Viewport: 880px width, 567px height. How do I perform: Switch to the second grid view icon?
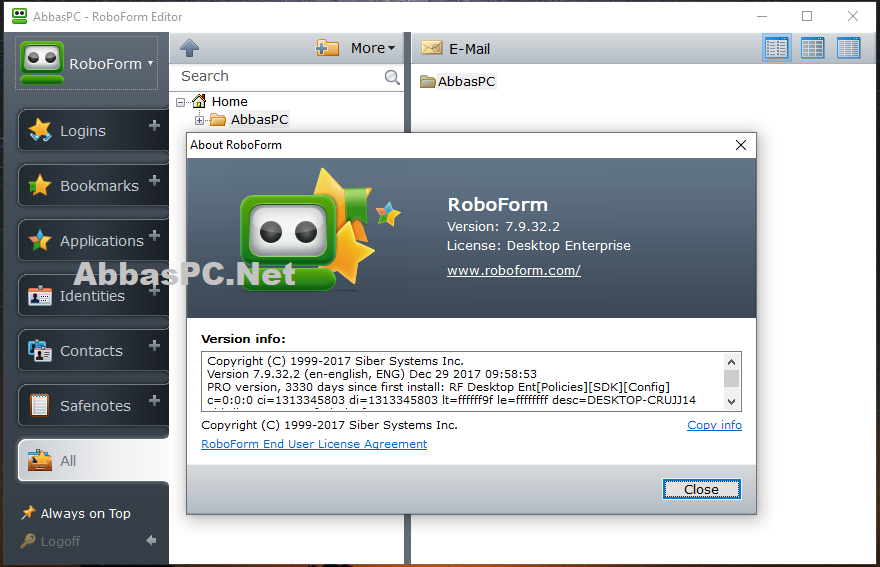click(x=813, y=48)
